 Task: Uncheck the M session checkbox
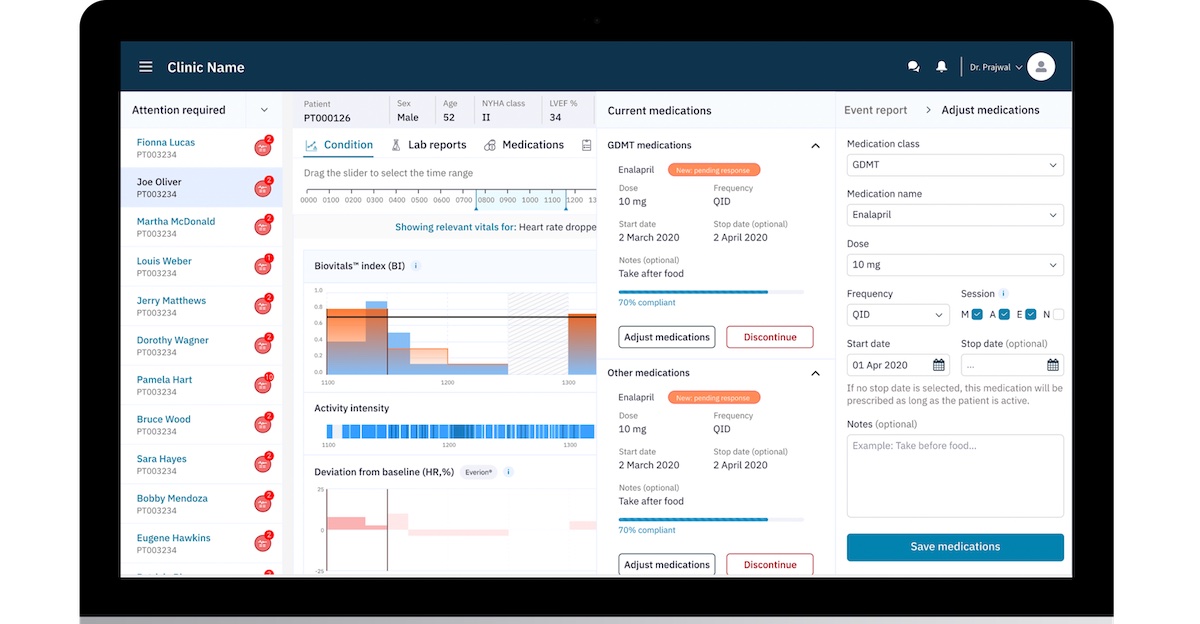977,314
